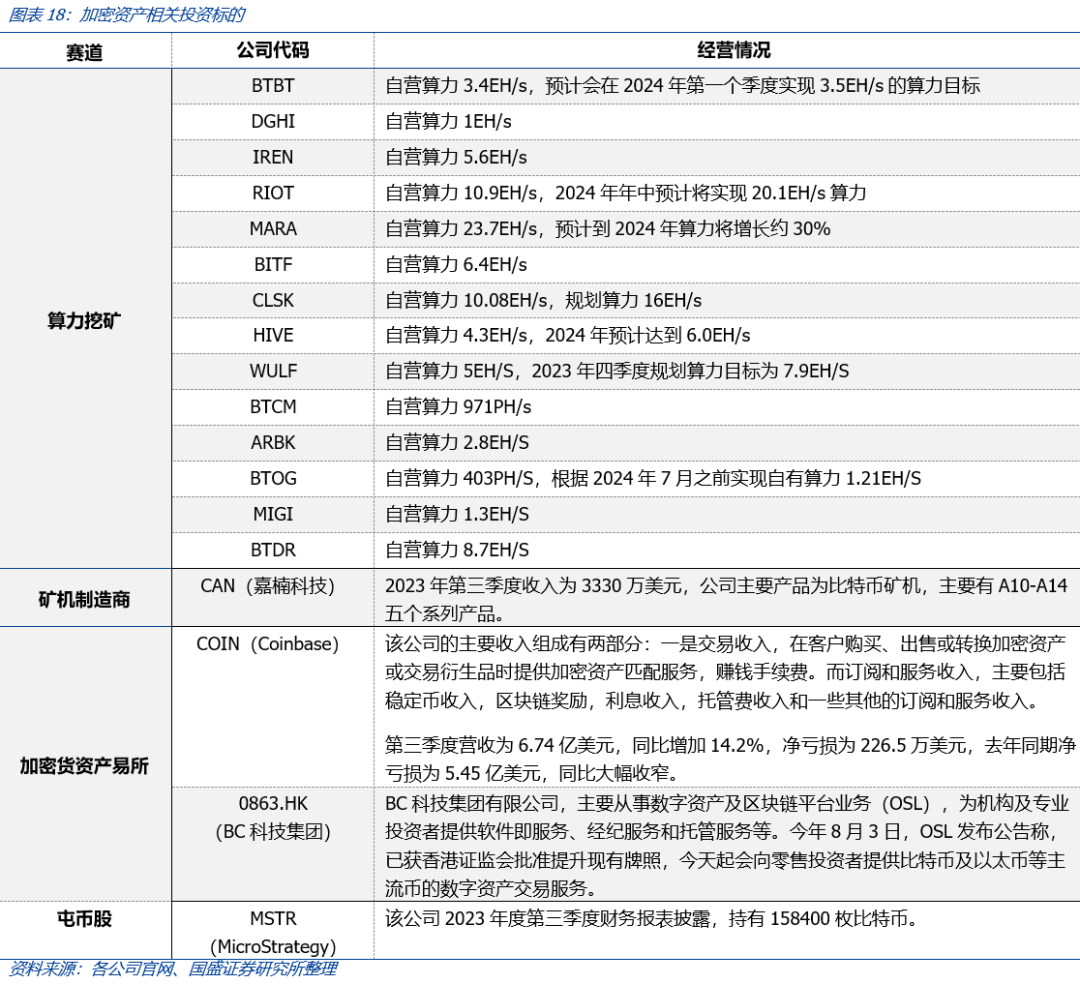Viewport: 1080px width, 984px height.
Task: Select the BTBT ticker cell
Action: (273, 86)
